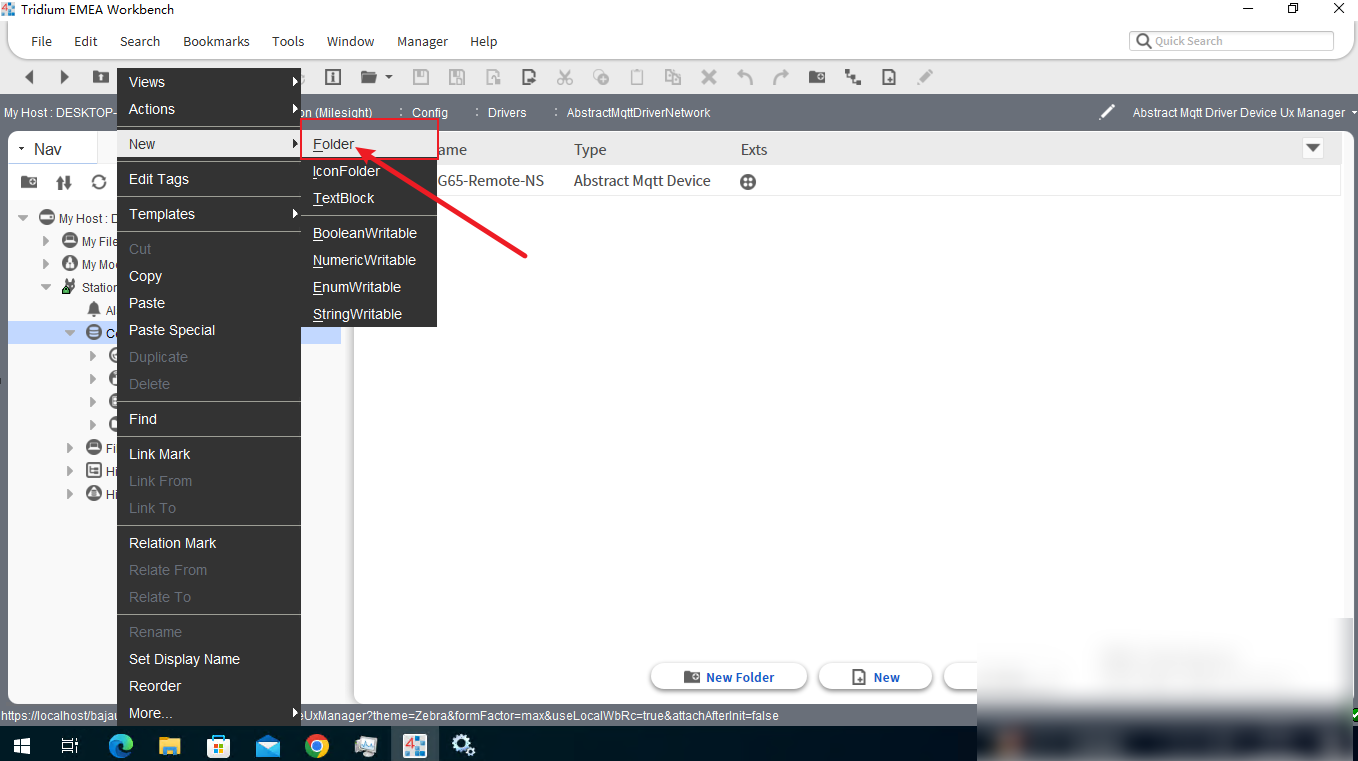The width and height of the screenshot is (1358, 761).
Task: Click the info panel toolbar icon
Action: (x=333, y=77)
